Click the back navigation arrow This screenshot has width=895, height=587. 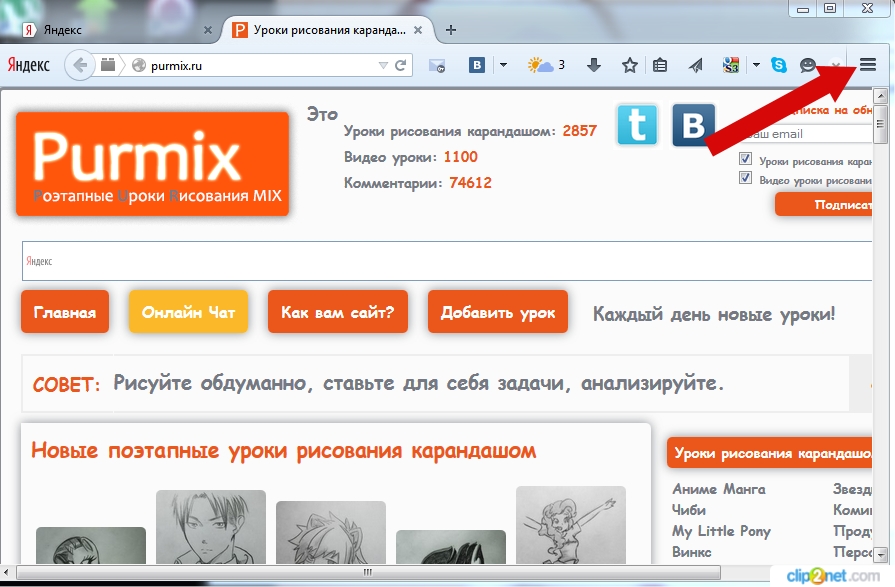coord(80,65)
